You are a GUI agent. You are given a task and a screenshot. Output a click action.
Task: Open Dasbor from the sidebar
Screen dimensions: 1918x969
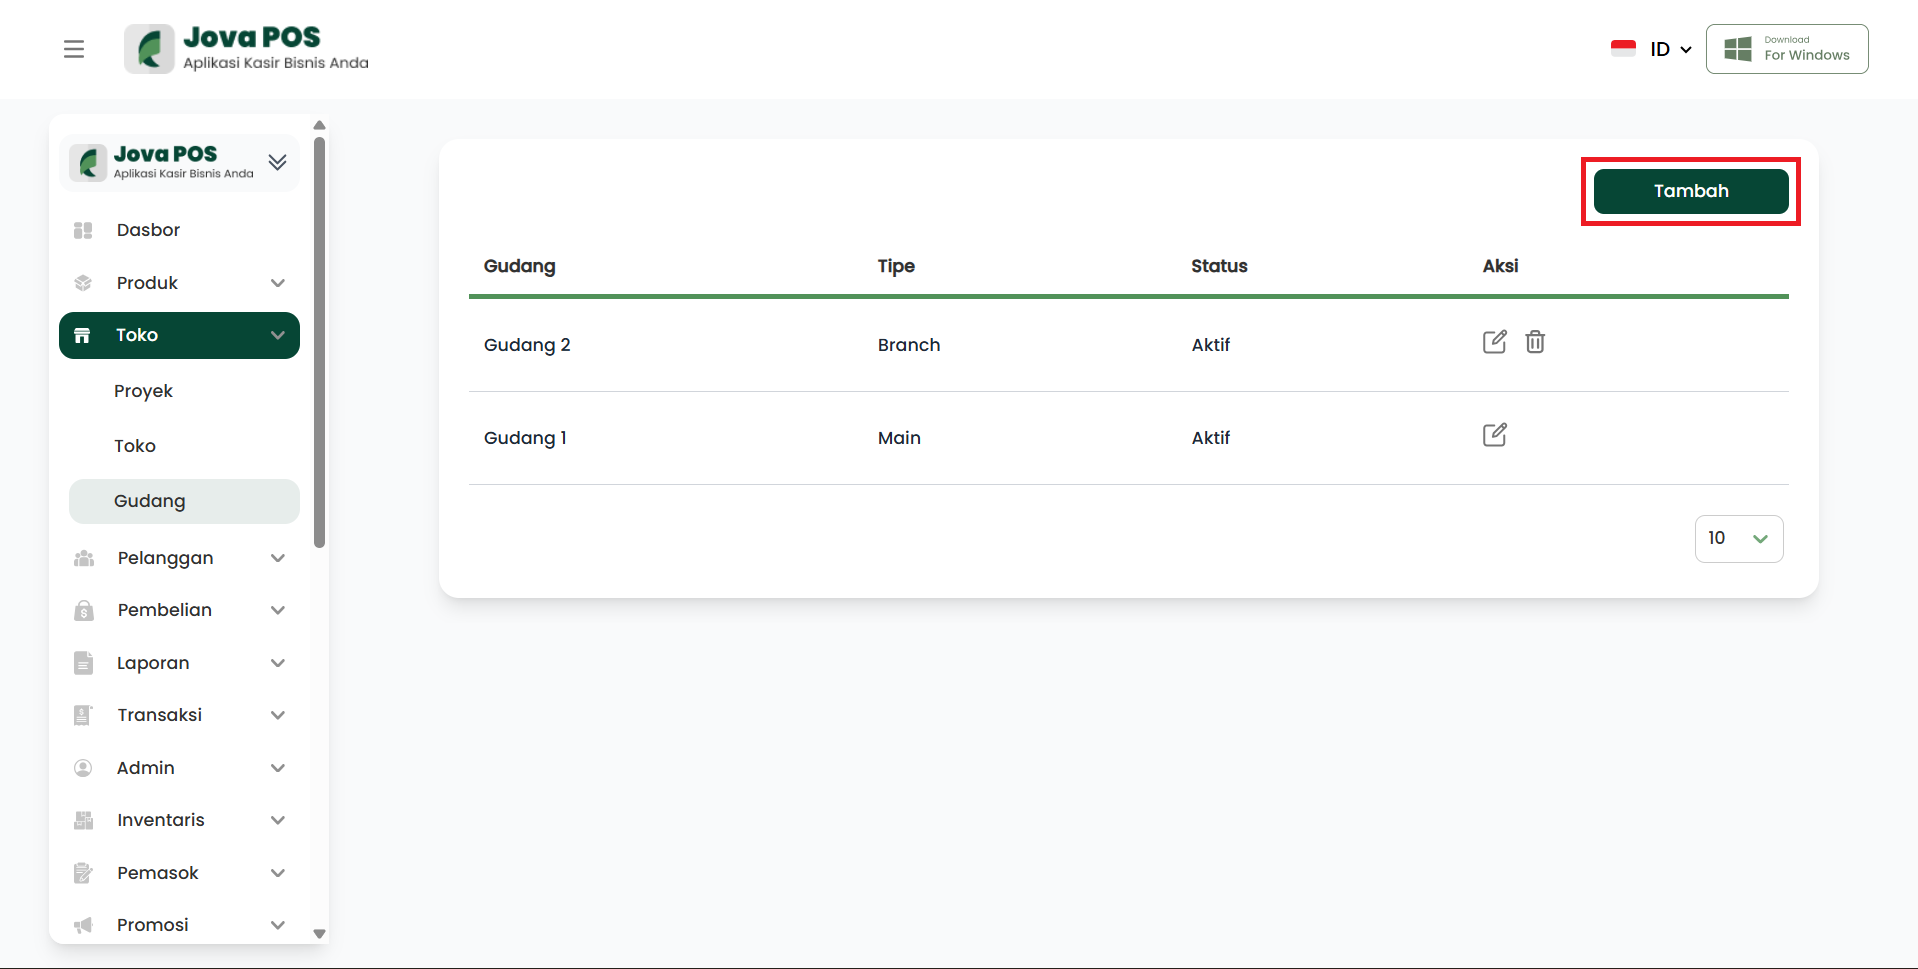click(x=148, y=230)
